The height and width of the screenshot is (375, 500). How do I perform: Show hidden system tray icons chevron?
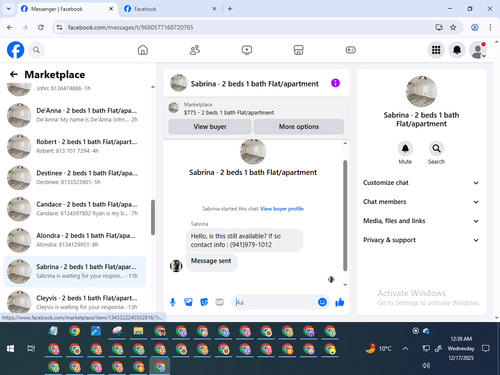point(405,349)
